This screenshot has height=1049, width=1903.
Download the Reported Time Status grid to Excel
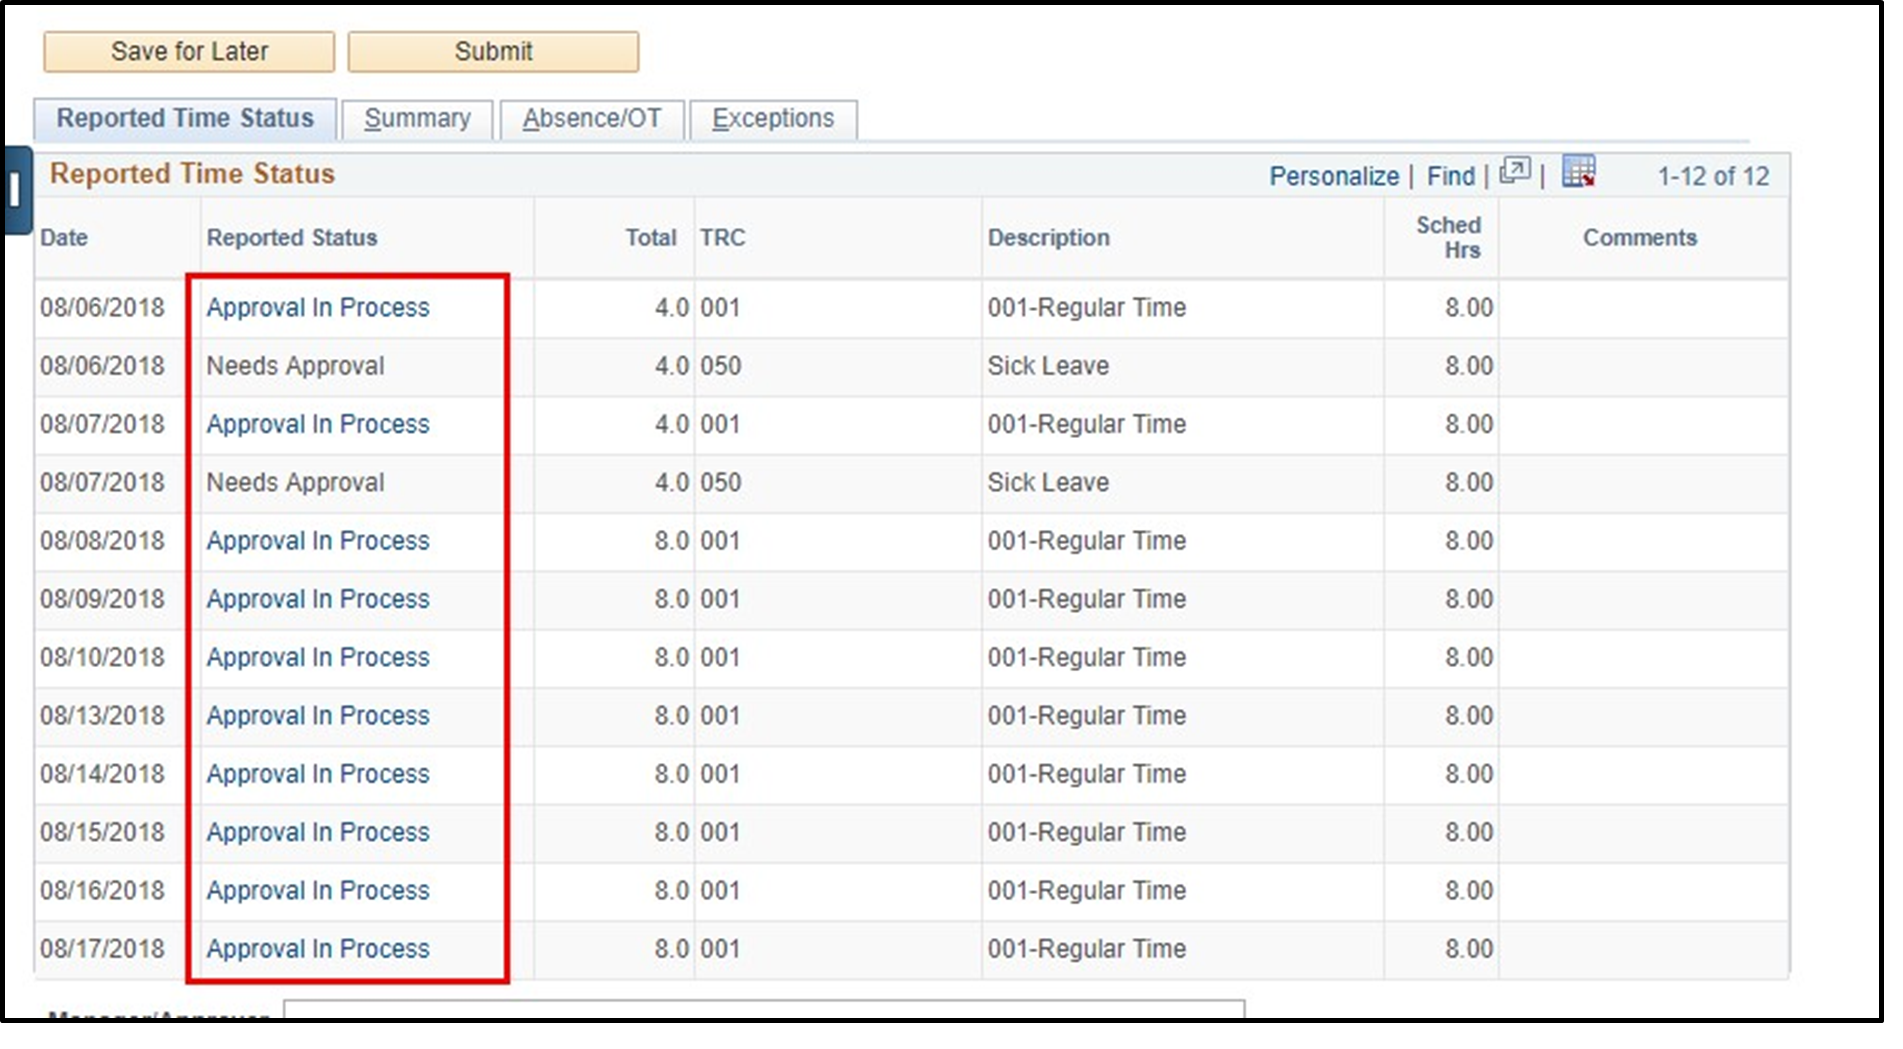pyautogui.click(x=1578, y=172)
